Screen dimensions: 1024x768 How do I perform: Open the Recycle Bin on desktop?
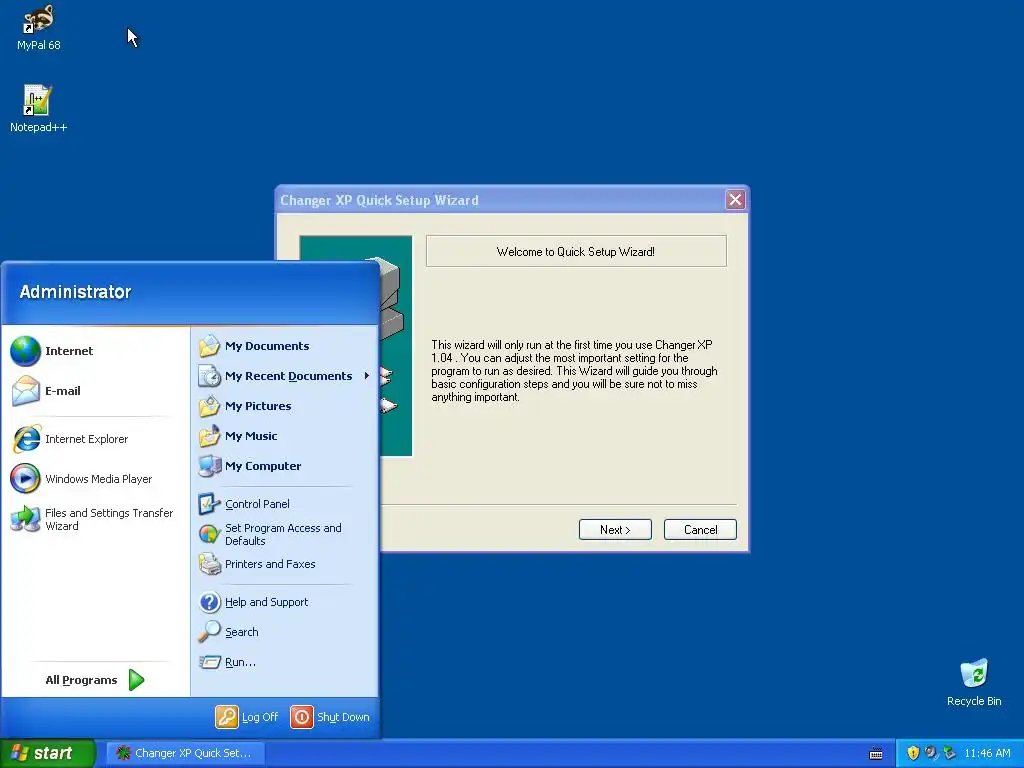click(x=974, y=683)
